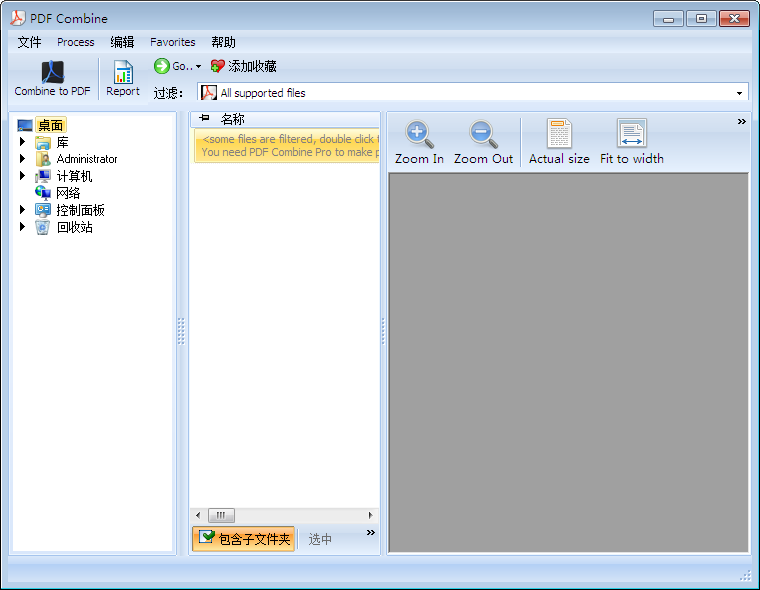The image size is (760, 590).
Task: Open the Process menu
Action: pyautogui.click(x=76, y=42)
